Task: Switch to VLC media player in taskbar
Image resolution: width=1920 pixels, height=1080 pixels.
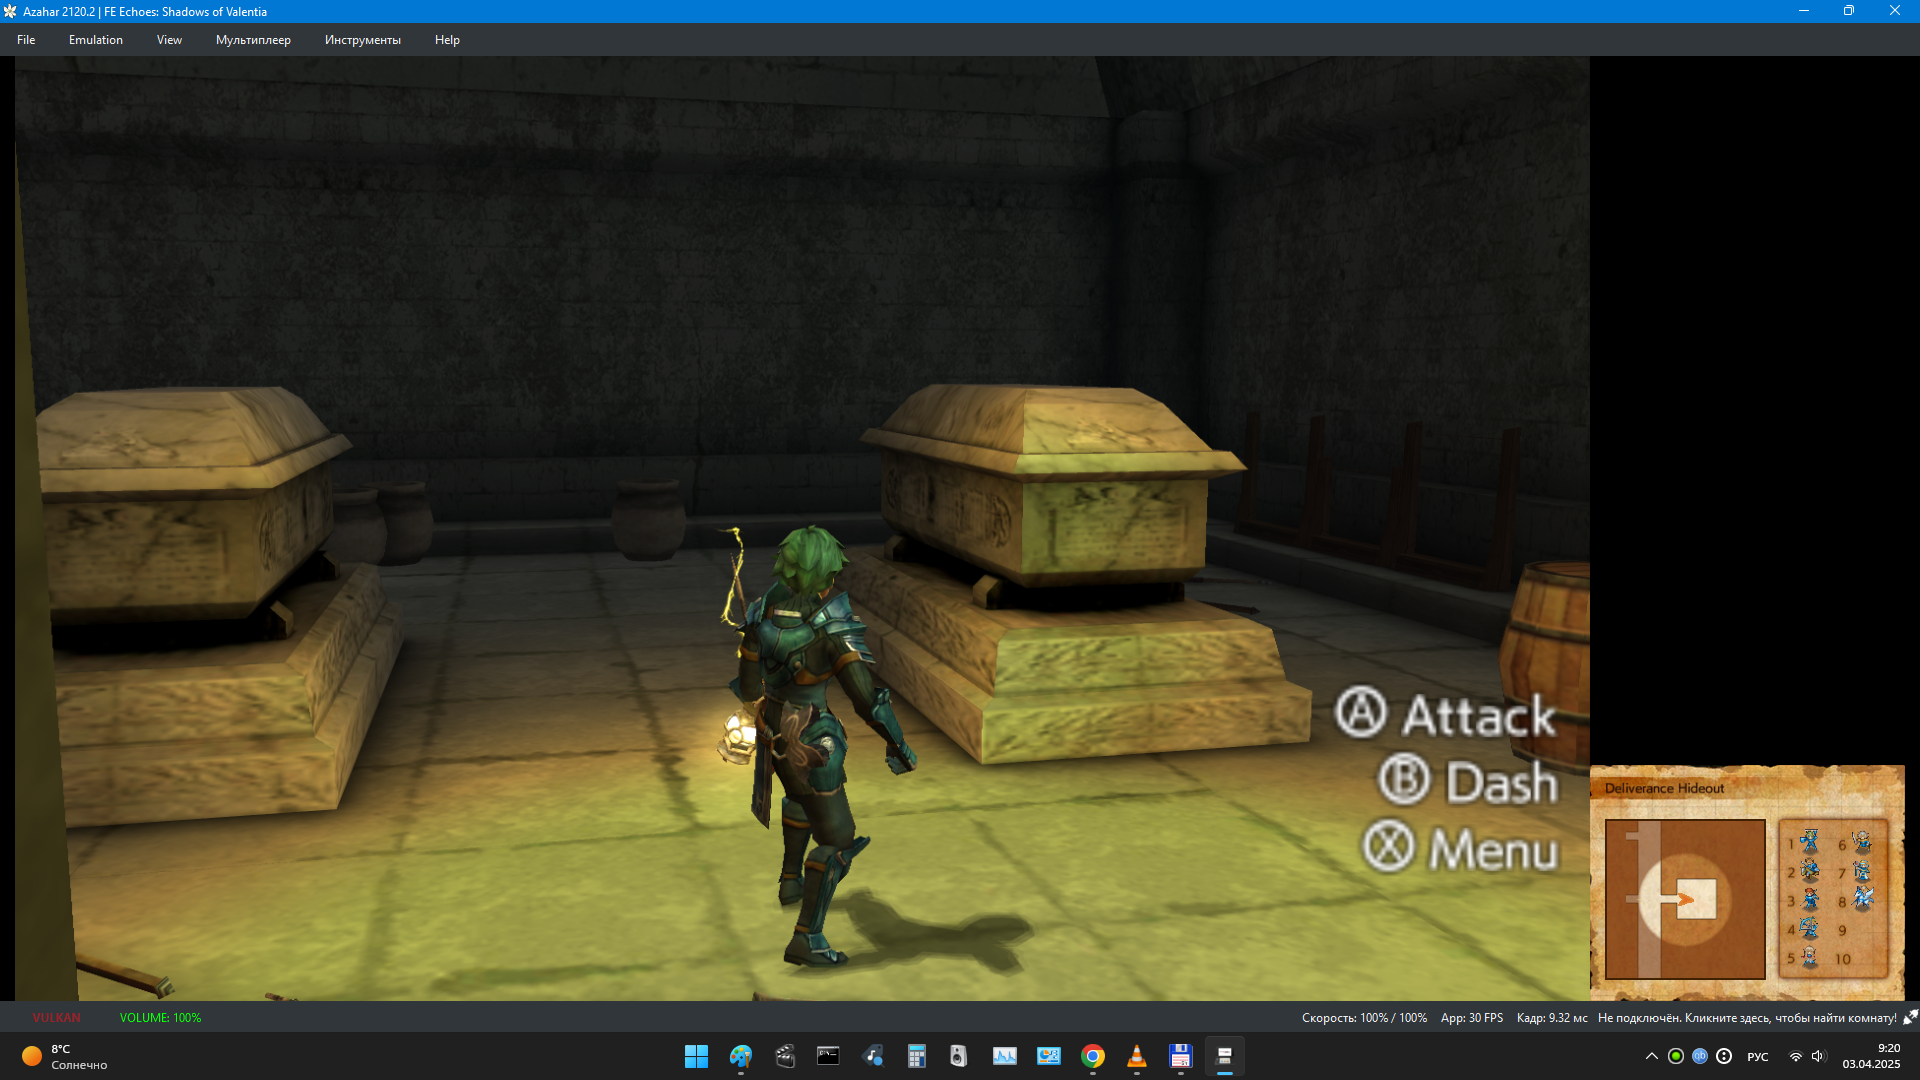Action: [x=1136, y=1056]
